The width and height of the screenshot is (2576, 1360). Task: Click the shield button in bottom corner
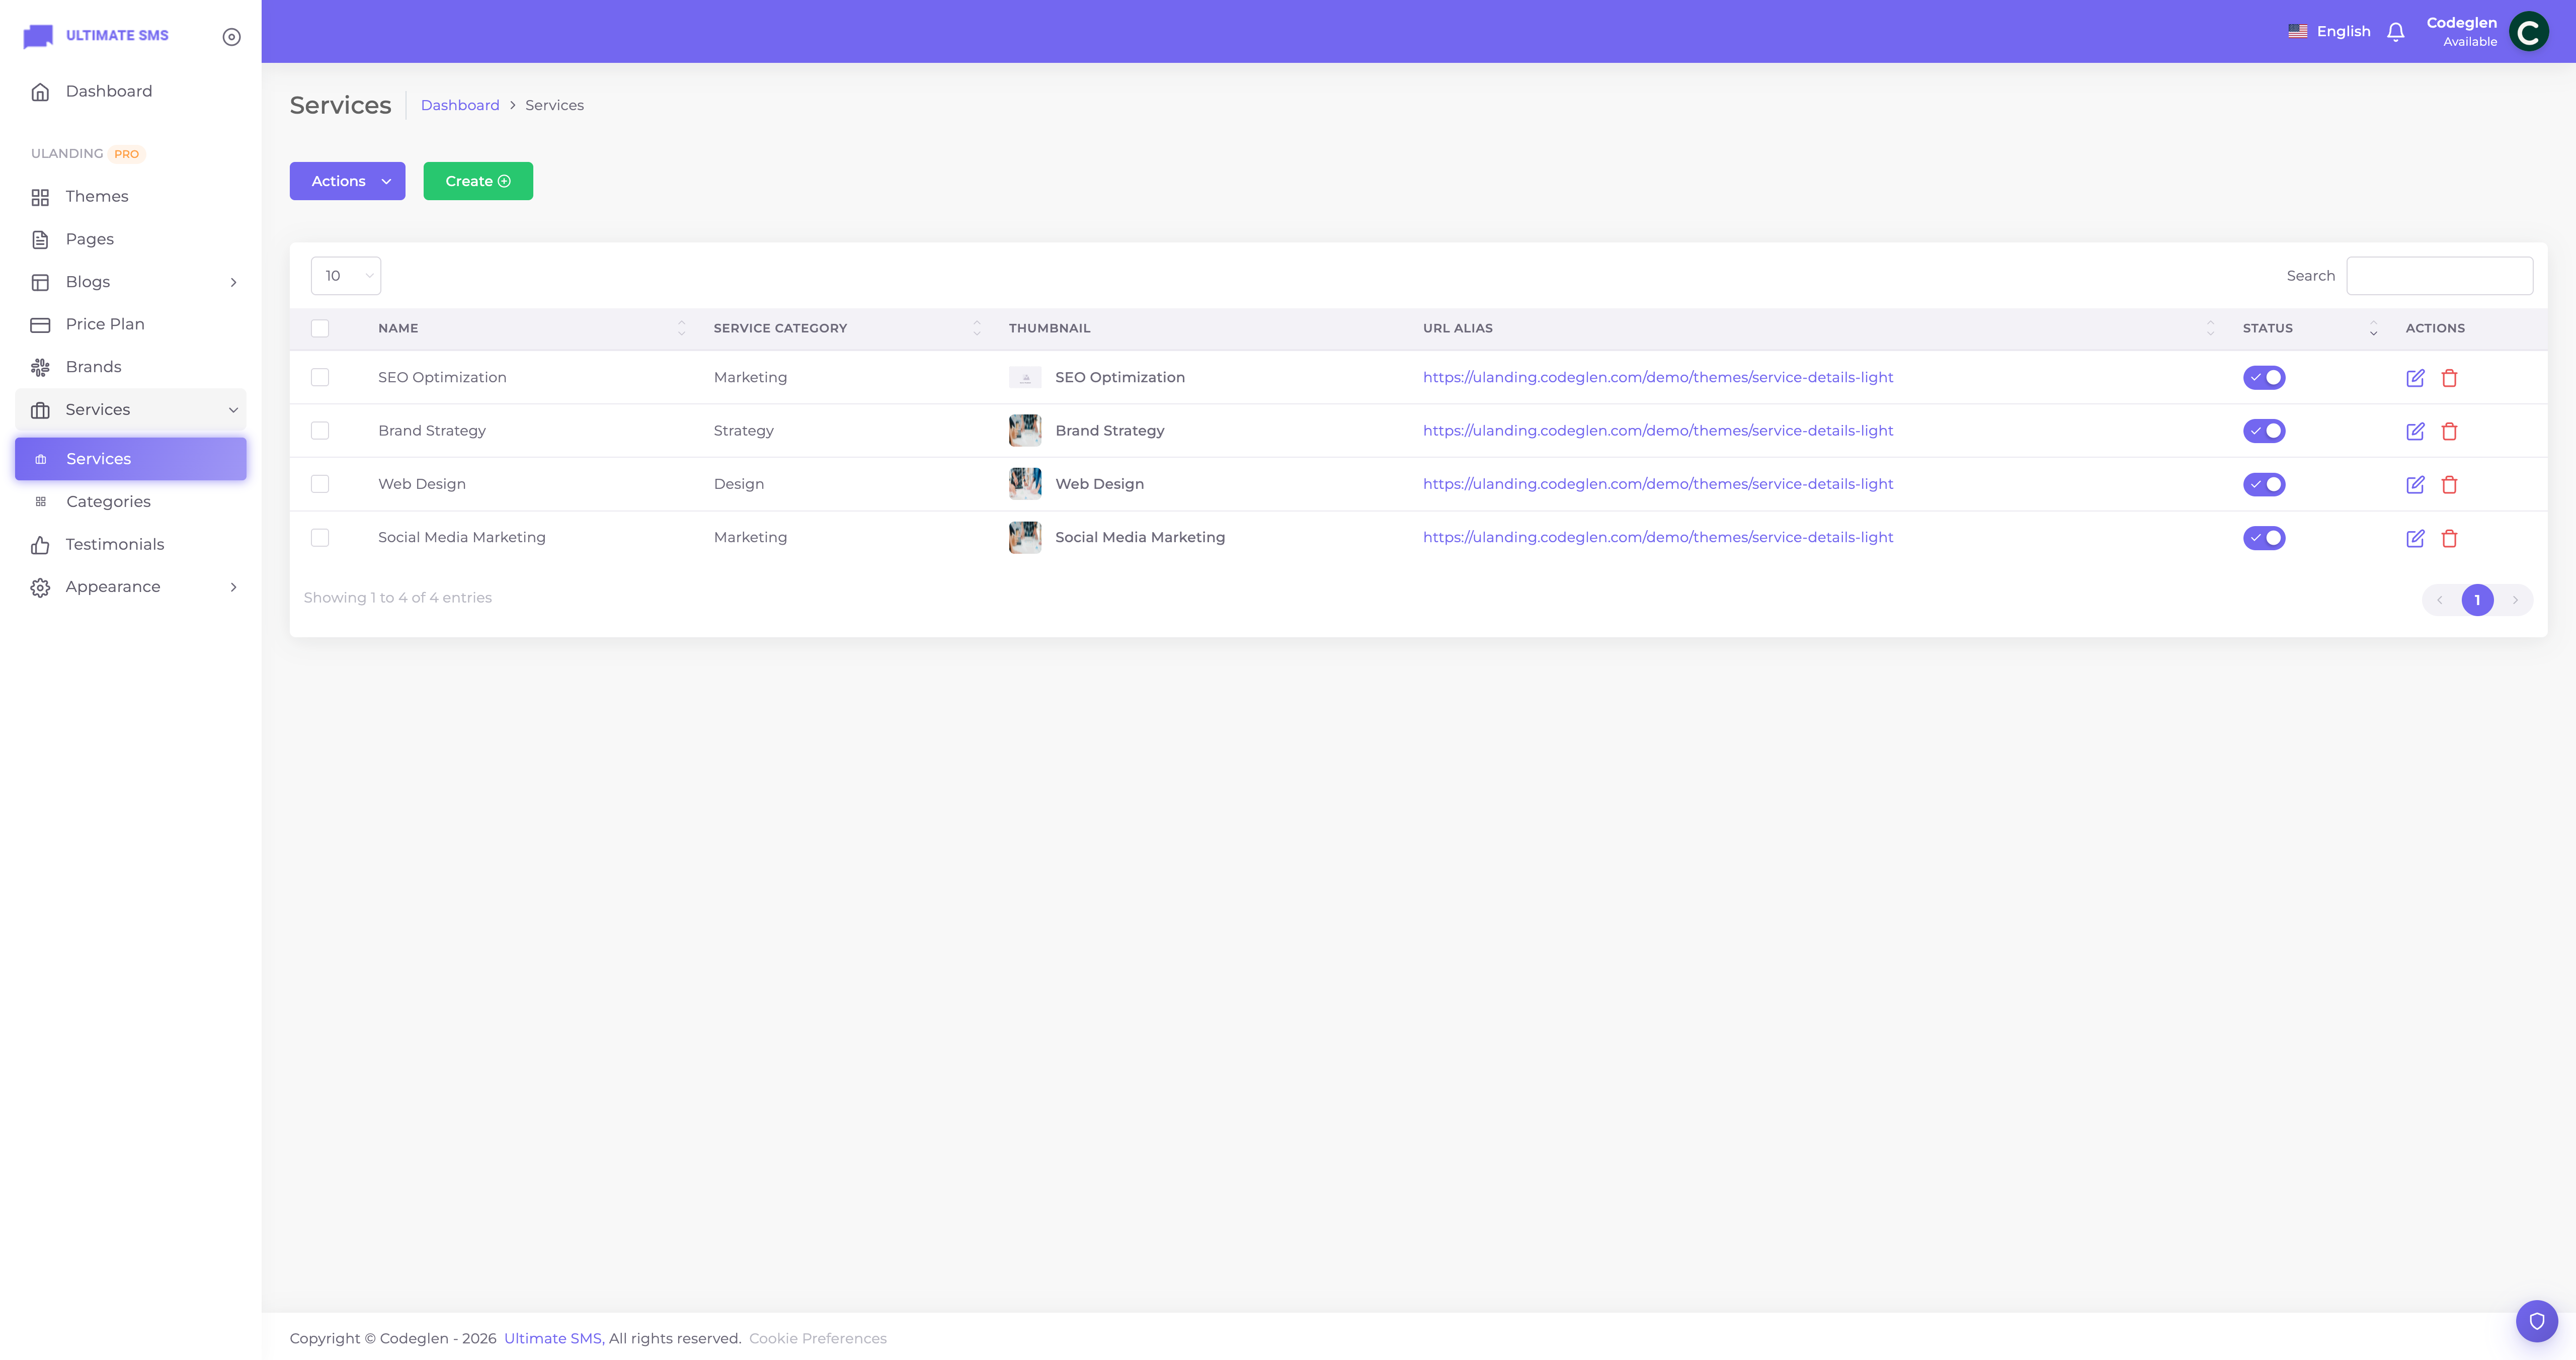pos(2536,1321)
